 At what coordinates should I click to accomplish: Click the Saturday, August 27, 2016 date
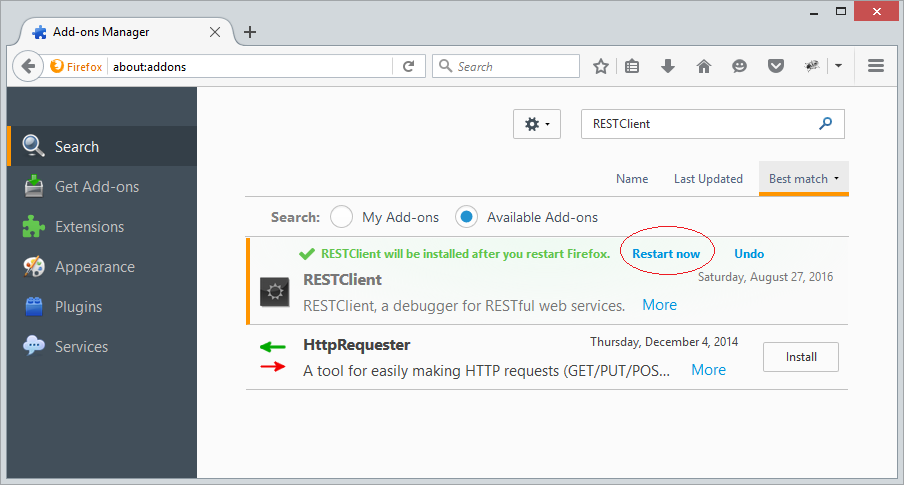point(765,277)
